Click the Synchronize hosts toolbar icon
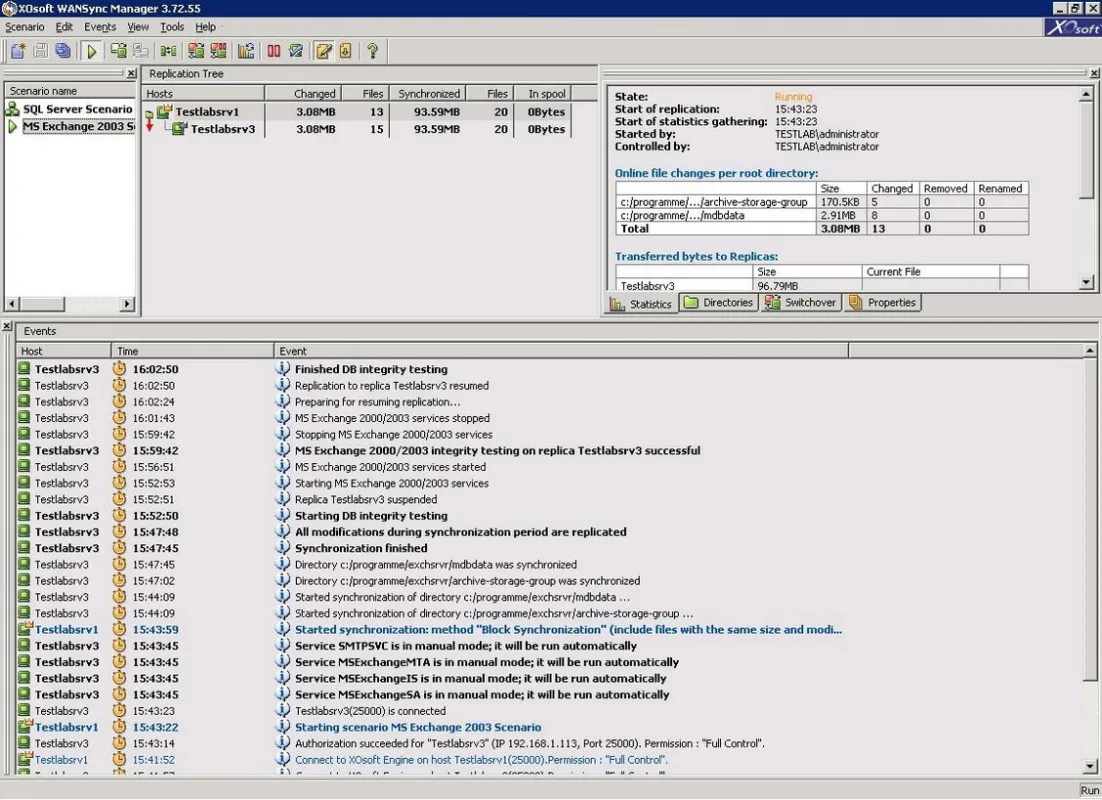 click(119, 51)
